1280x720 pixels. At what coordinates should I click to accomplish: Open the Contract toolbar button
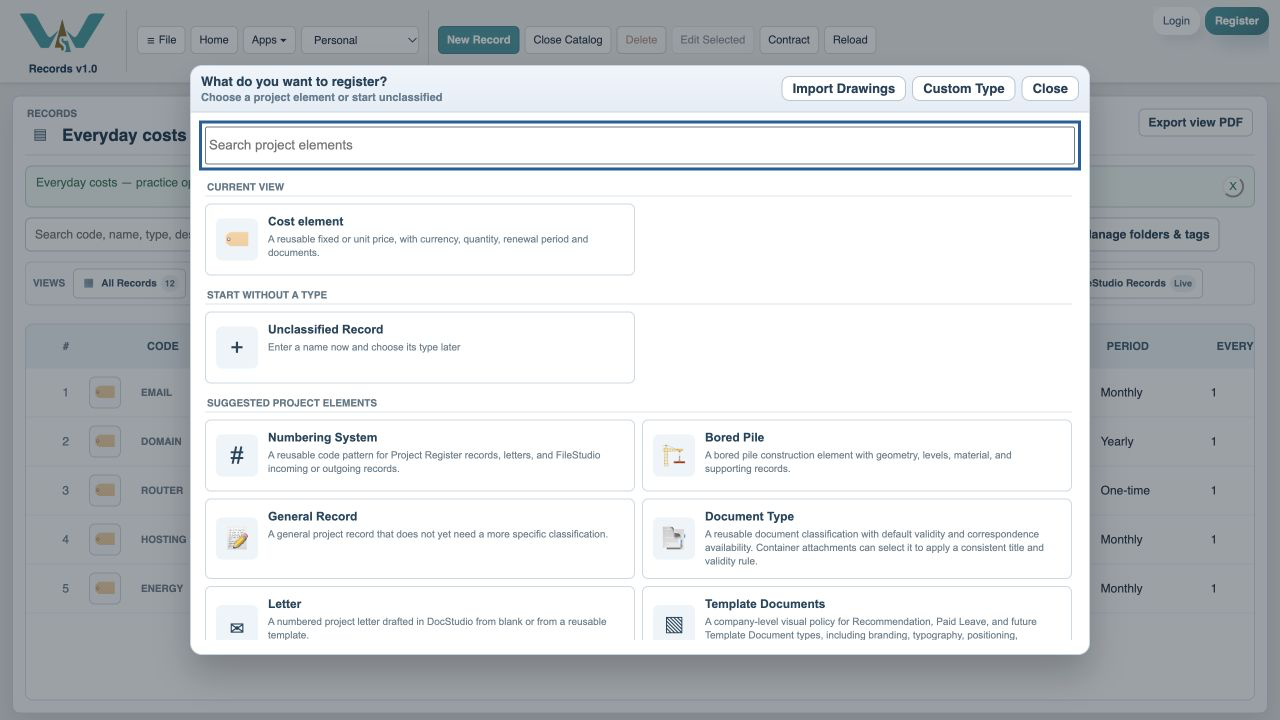[x=789, y=40]
